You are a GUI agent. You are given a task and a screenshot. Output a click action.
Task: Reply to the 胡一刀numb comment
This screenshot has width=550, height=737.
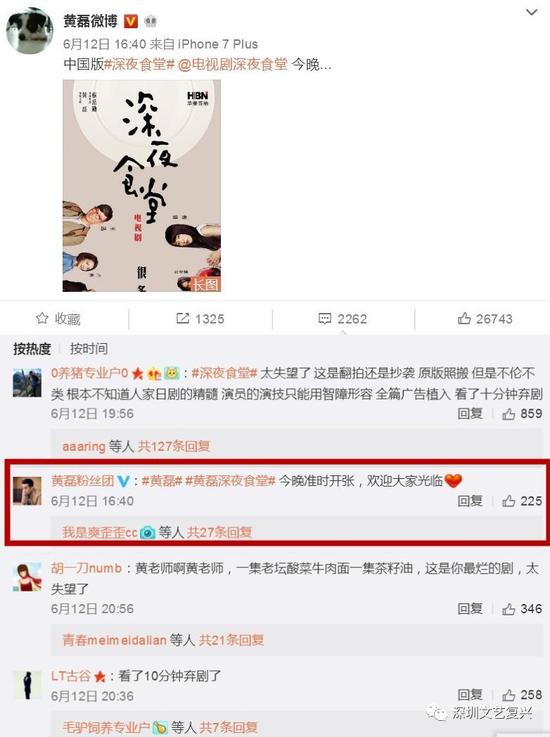pyautogui.click(x=470, y=609)
